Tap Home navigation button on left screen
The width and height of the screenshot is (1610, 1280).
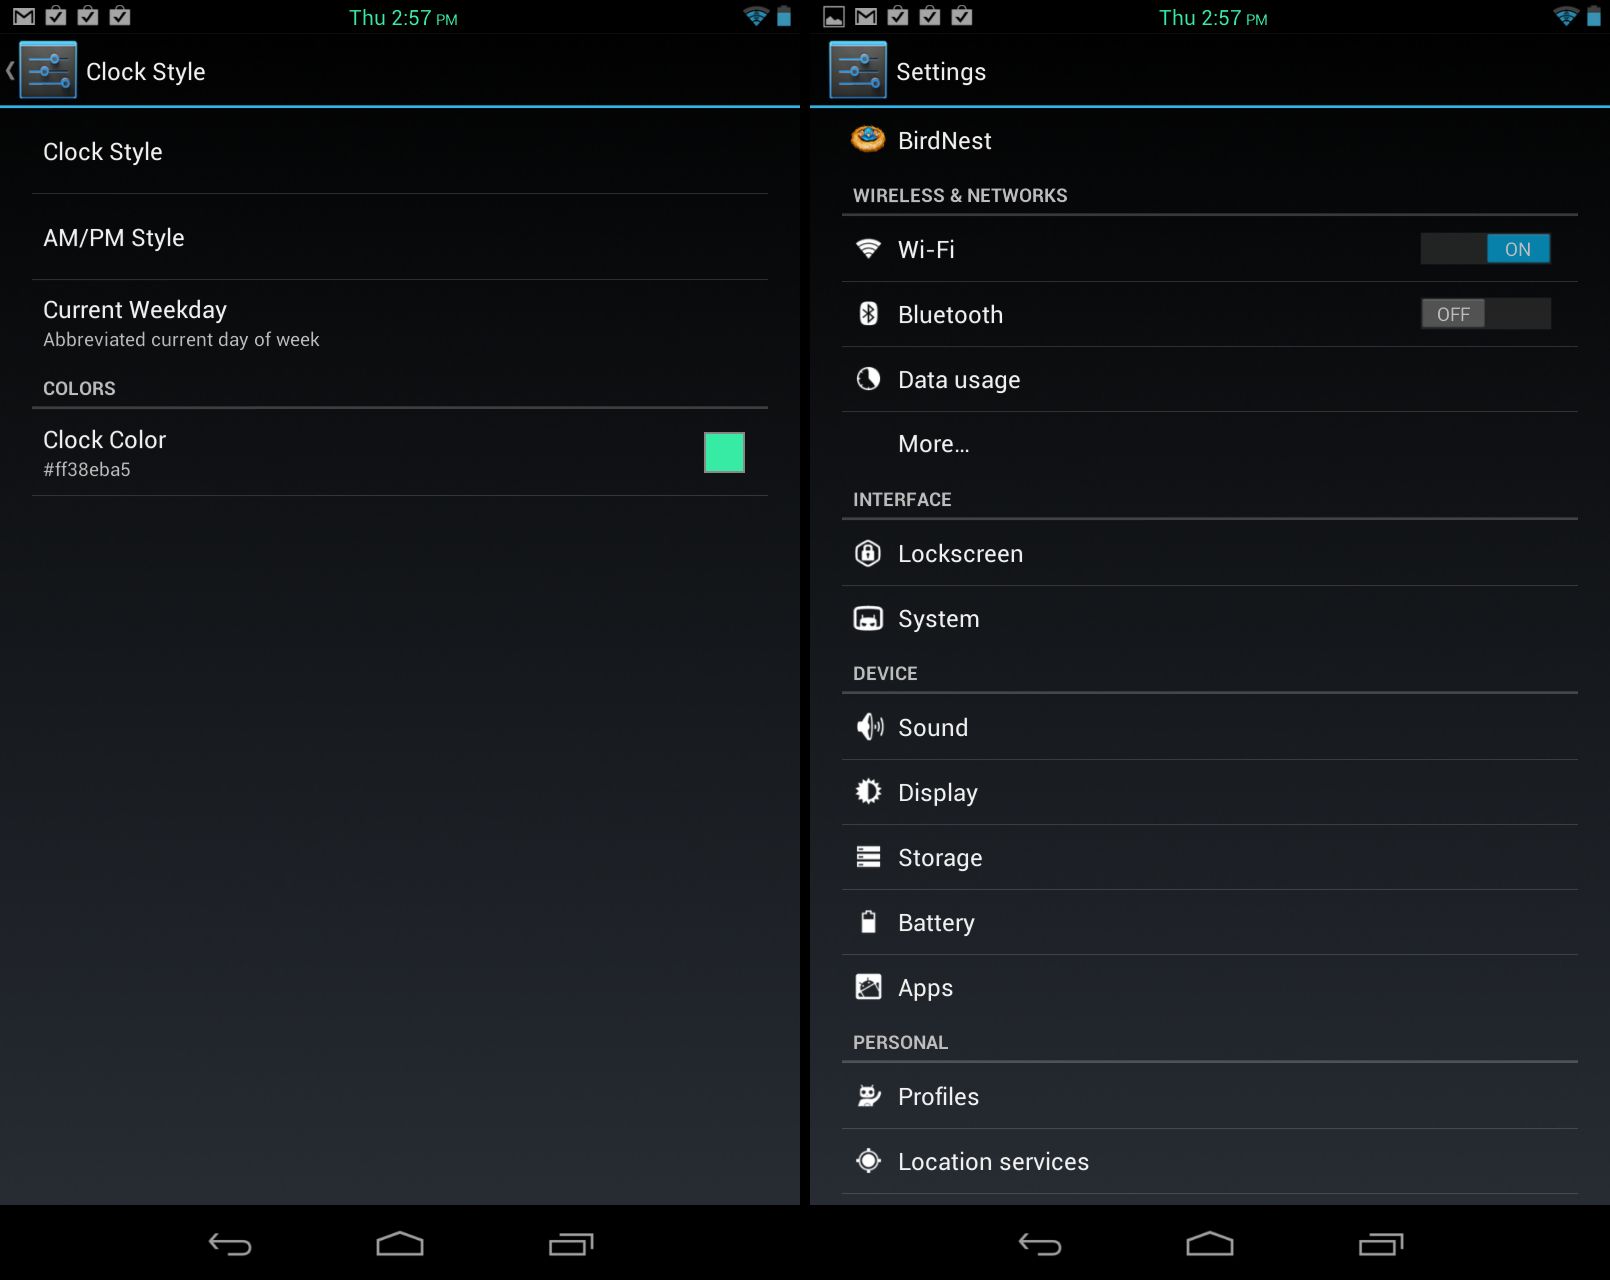click(x=400, y=1243)
